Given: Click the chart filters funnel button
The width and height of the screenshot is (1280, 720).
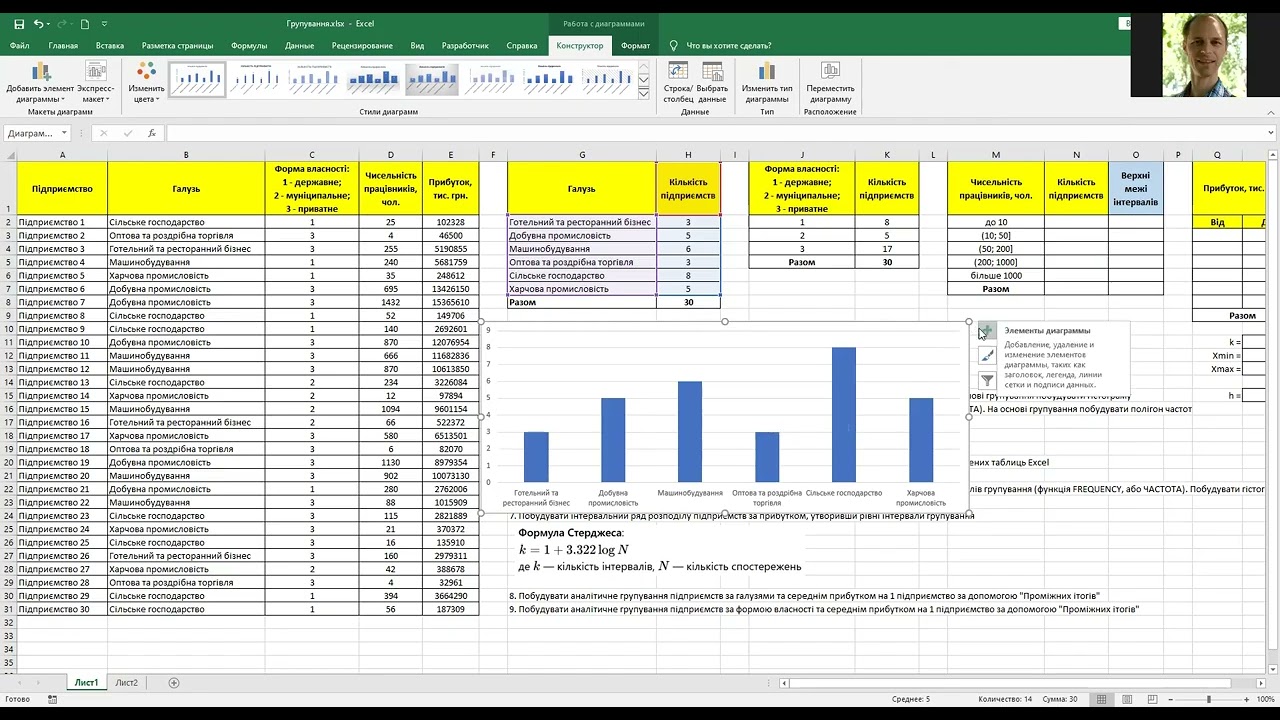Looking at the screenshot, I should click(x=986, y=380).
